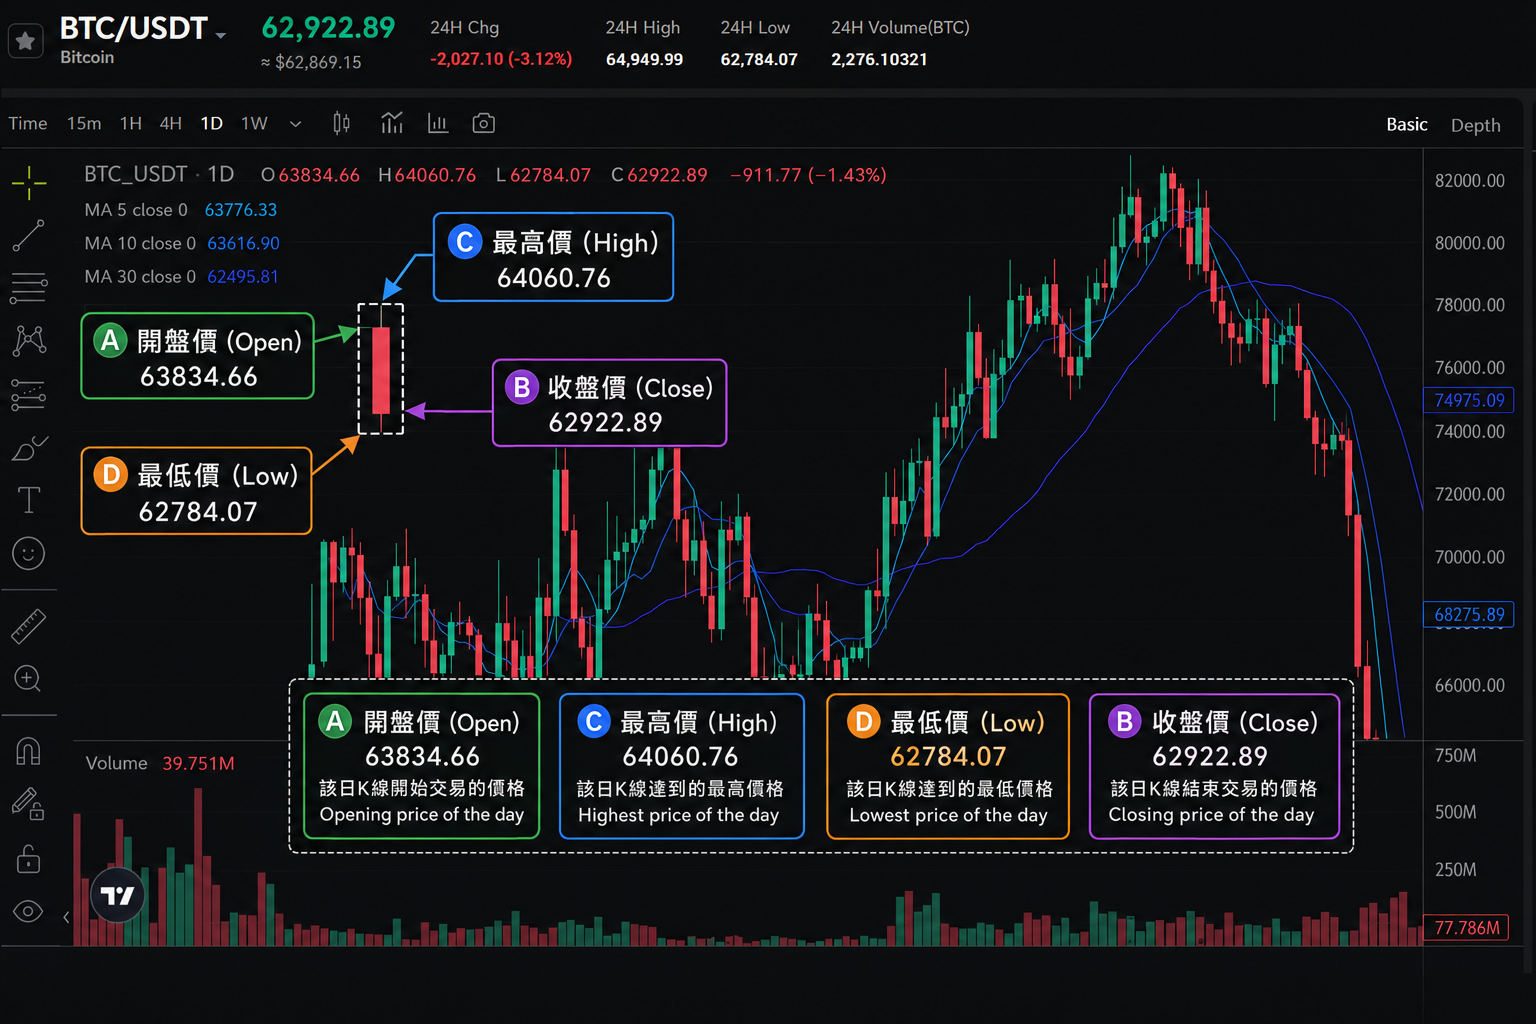Click the 82000.00 price scale label
This screenshot has width=1536, height=1024.
coord(1469,181)
